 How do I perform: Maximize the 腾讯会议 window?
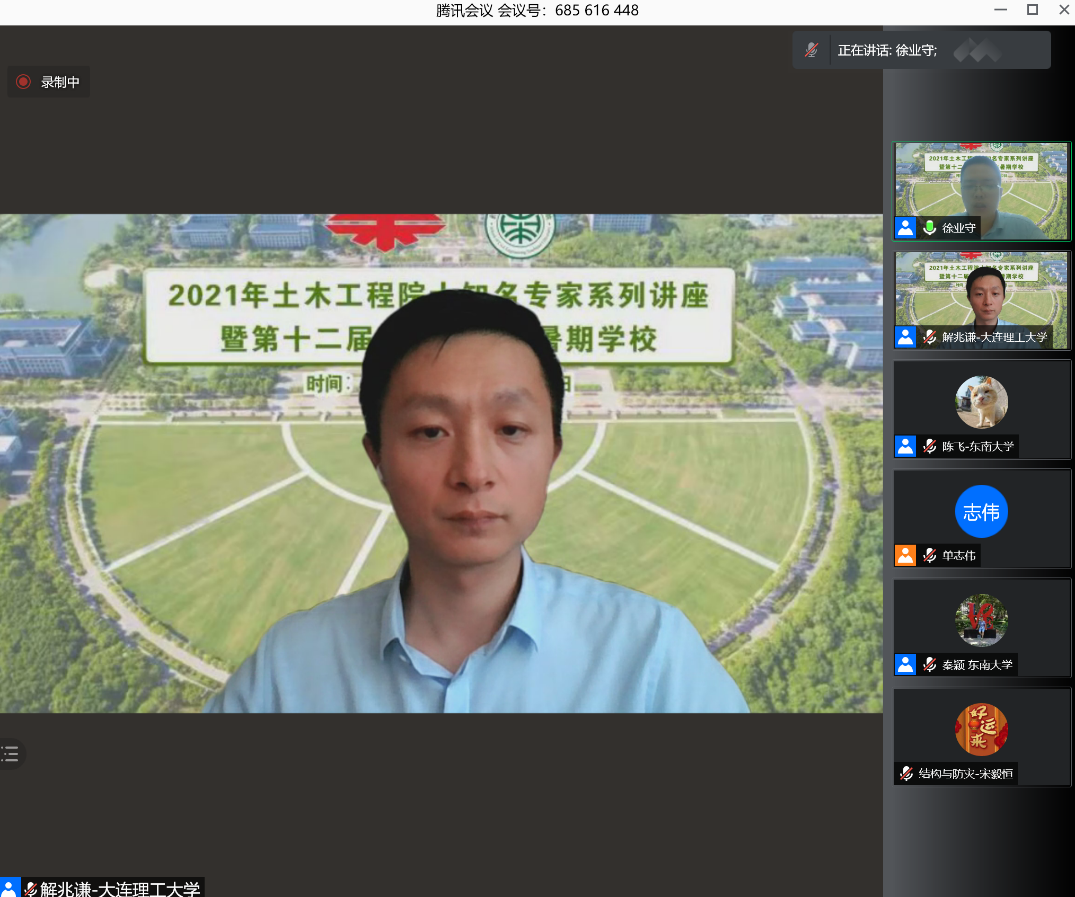tap(1032, 10)
